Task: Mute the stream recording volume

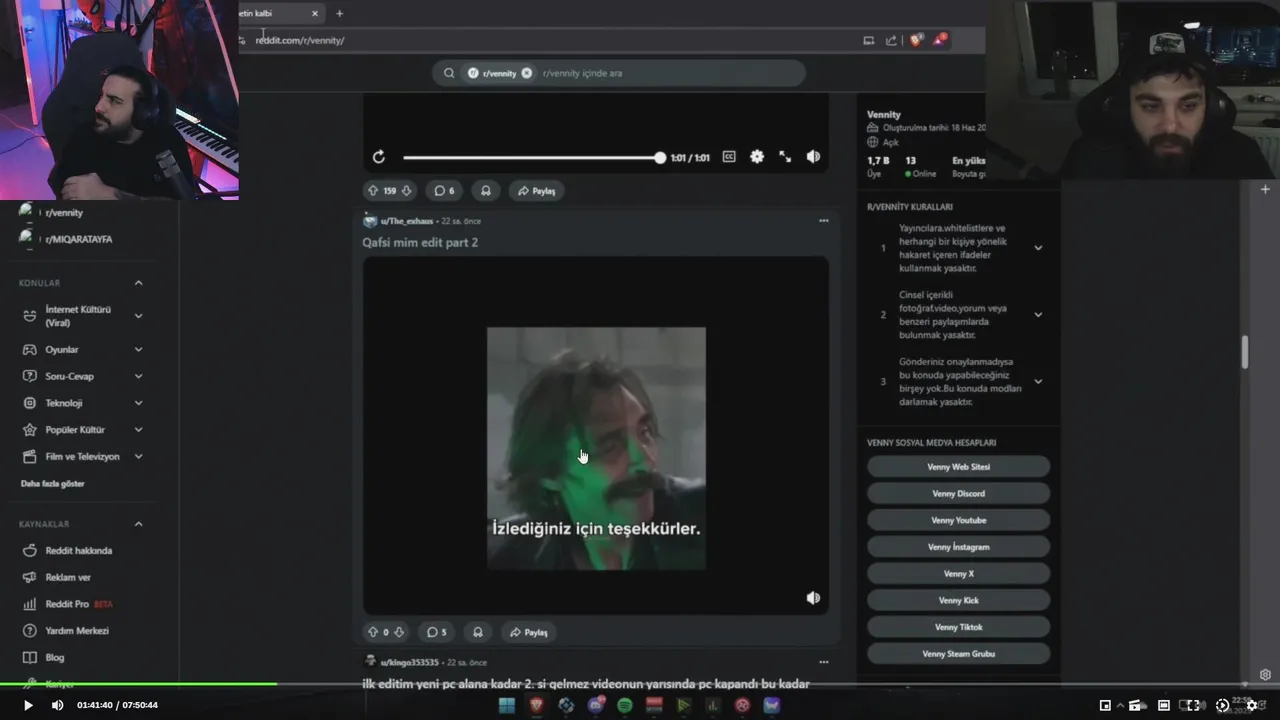Action: tap(57, 705)
